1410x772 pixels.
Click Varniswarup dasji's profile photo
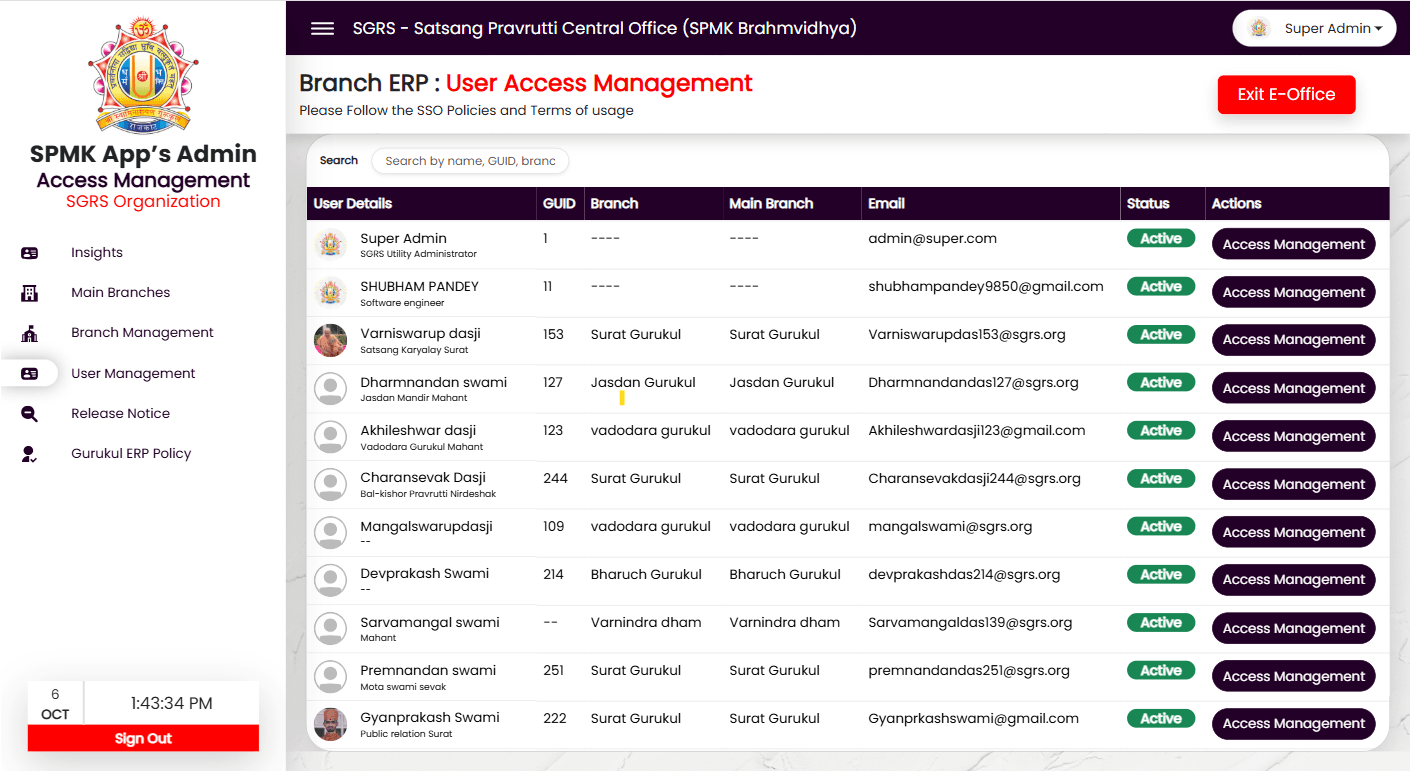pyautogui.click(x=330, y=340)
